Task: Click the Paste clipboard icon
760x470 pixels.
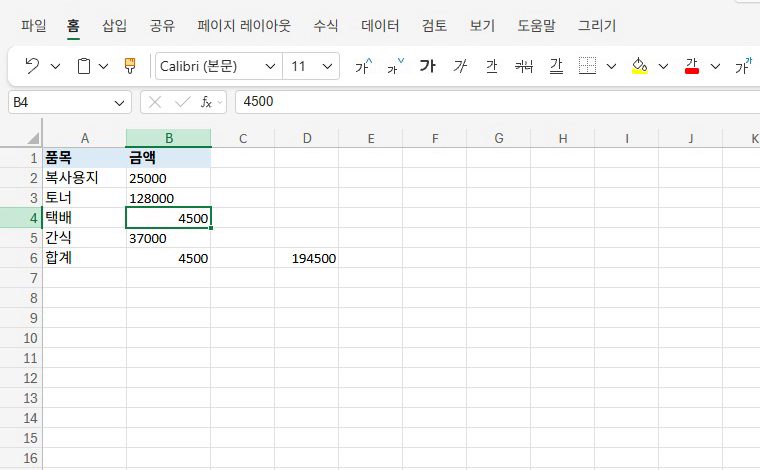Action: (84, 66)
